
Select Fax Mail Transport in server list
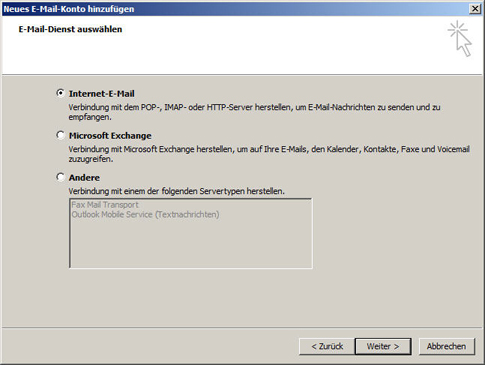(x=105, y=205)
